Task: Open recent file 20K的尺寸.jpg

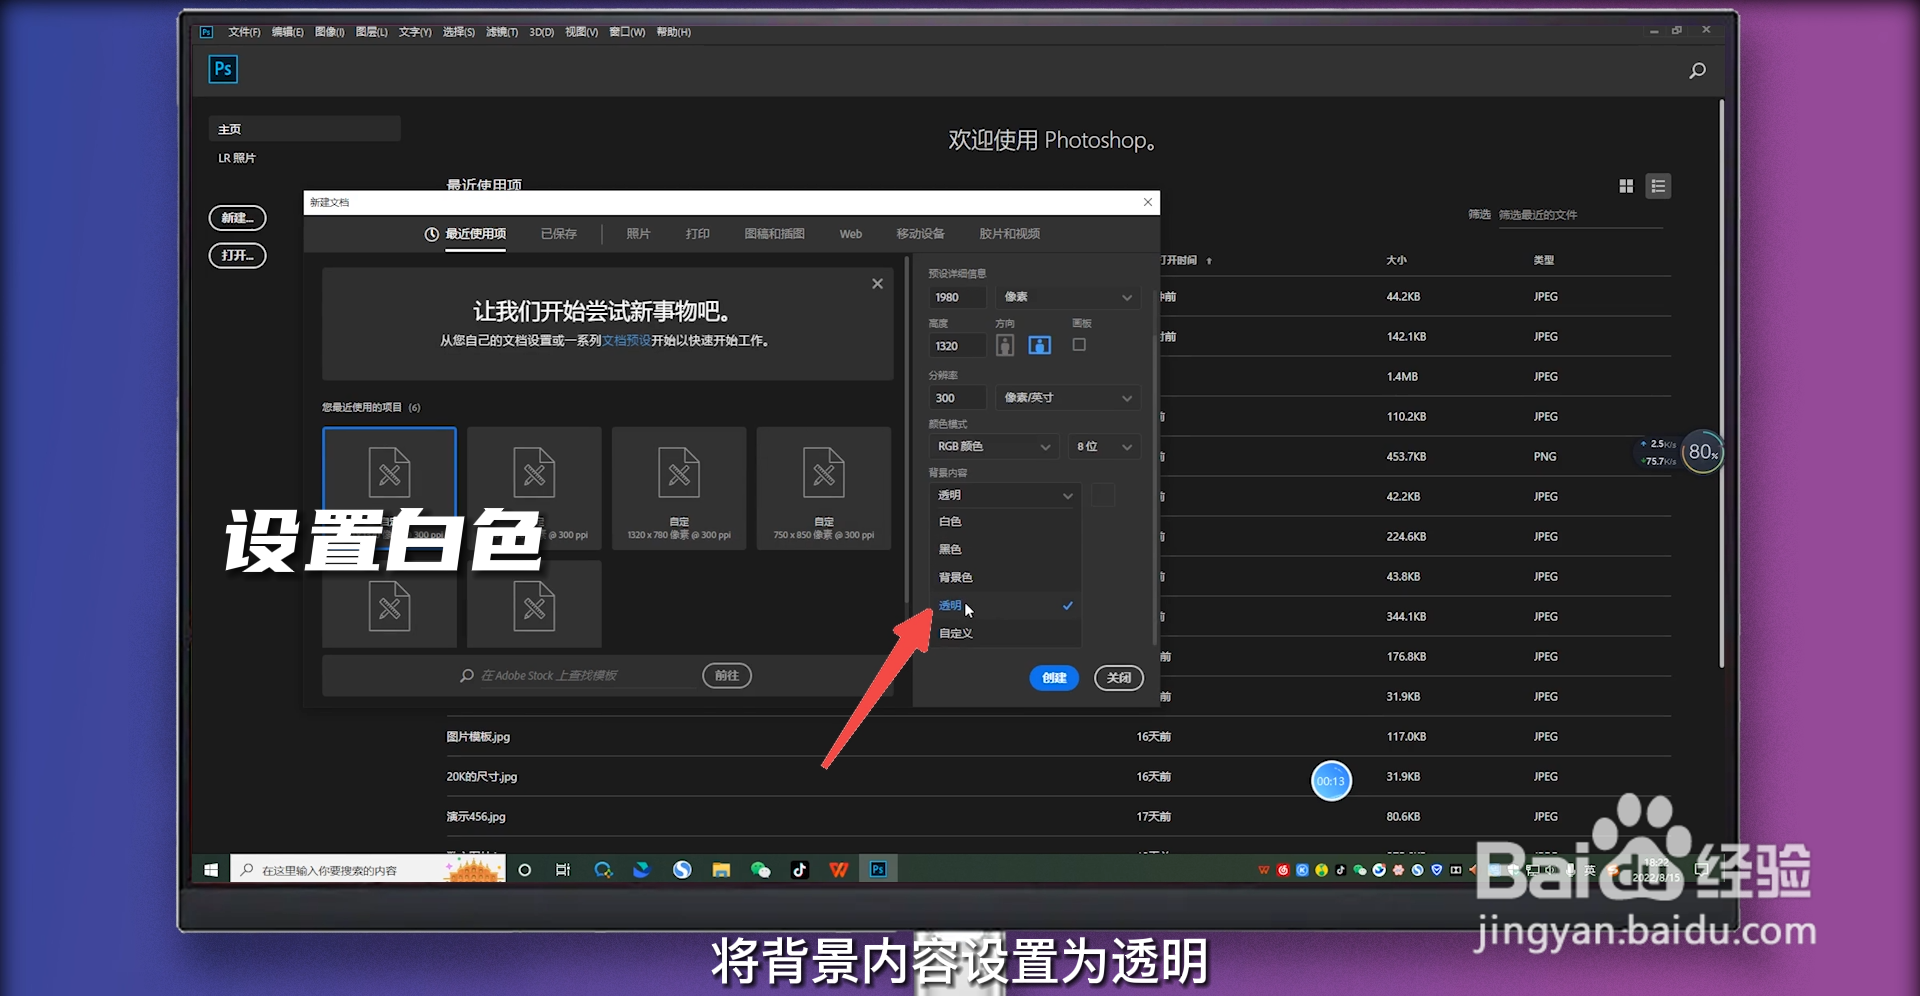Action: [482, 777]
